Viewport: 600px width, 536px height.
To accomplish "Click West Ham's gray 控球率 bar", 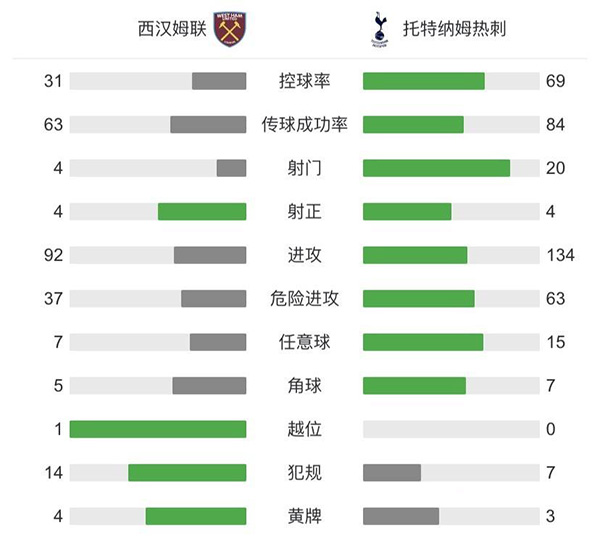I will click(x=219, y=81).
